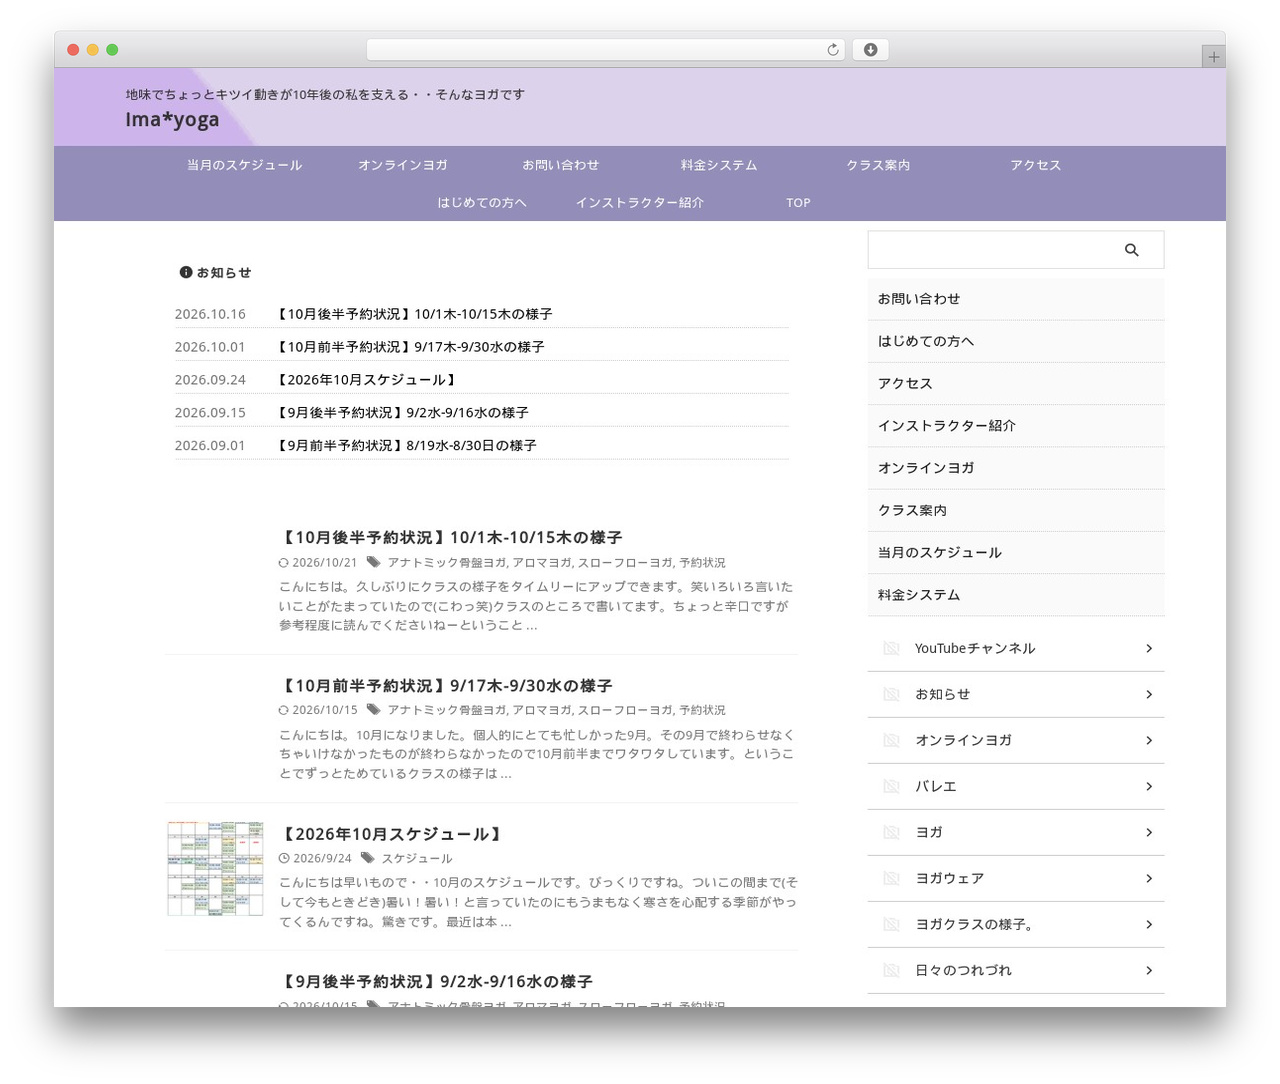Expand the 日々のつれづれ category chevron

click(x=1149, y=970)
